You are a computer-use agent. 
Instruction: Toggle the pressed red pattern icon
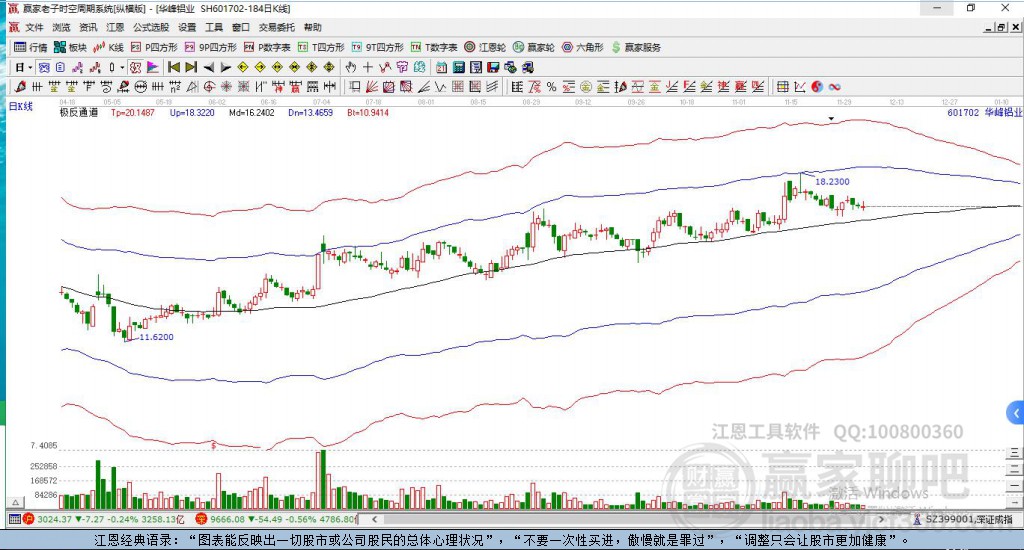135,67
